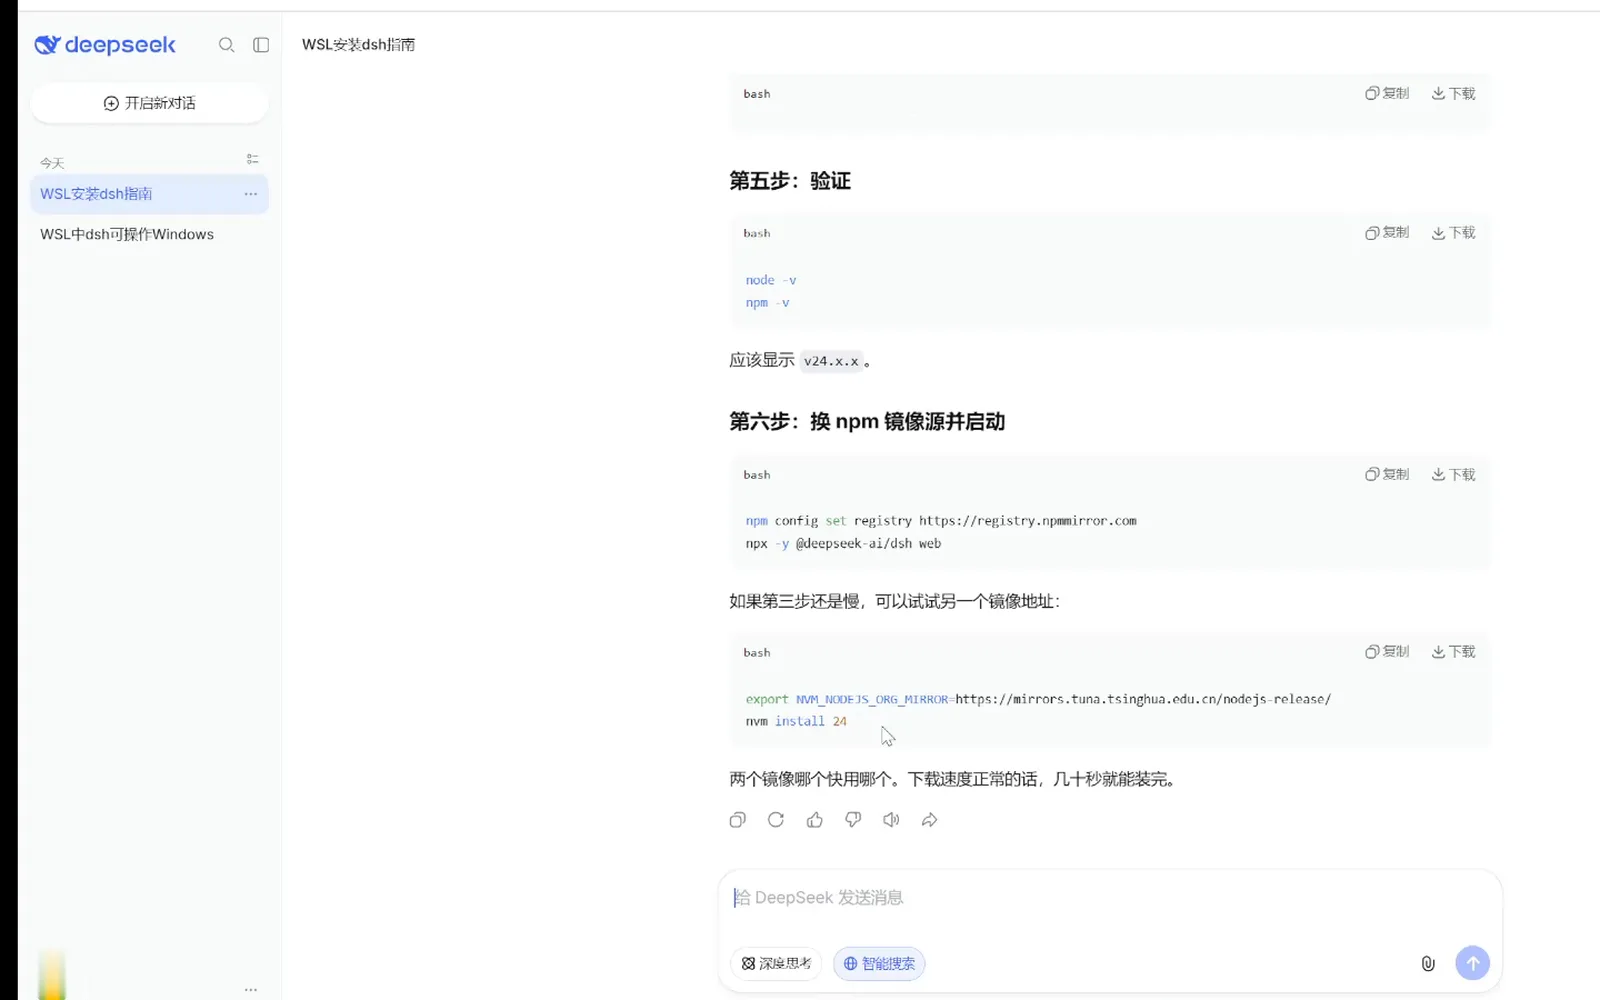The image size is (1600, 1000).
Task: Toggle 深度思考 deep thinking mode
Action: pyautogui.click(x=777, y=963)
